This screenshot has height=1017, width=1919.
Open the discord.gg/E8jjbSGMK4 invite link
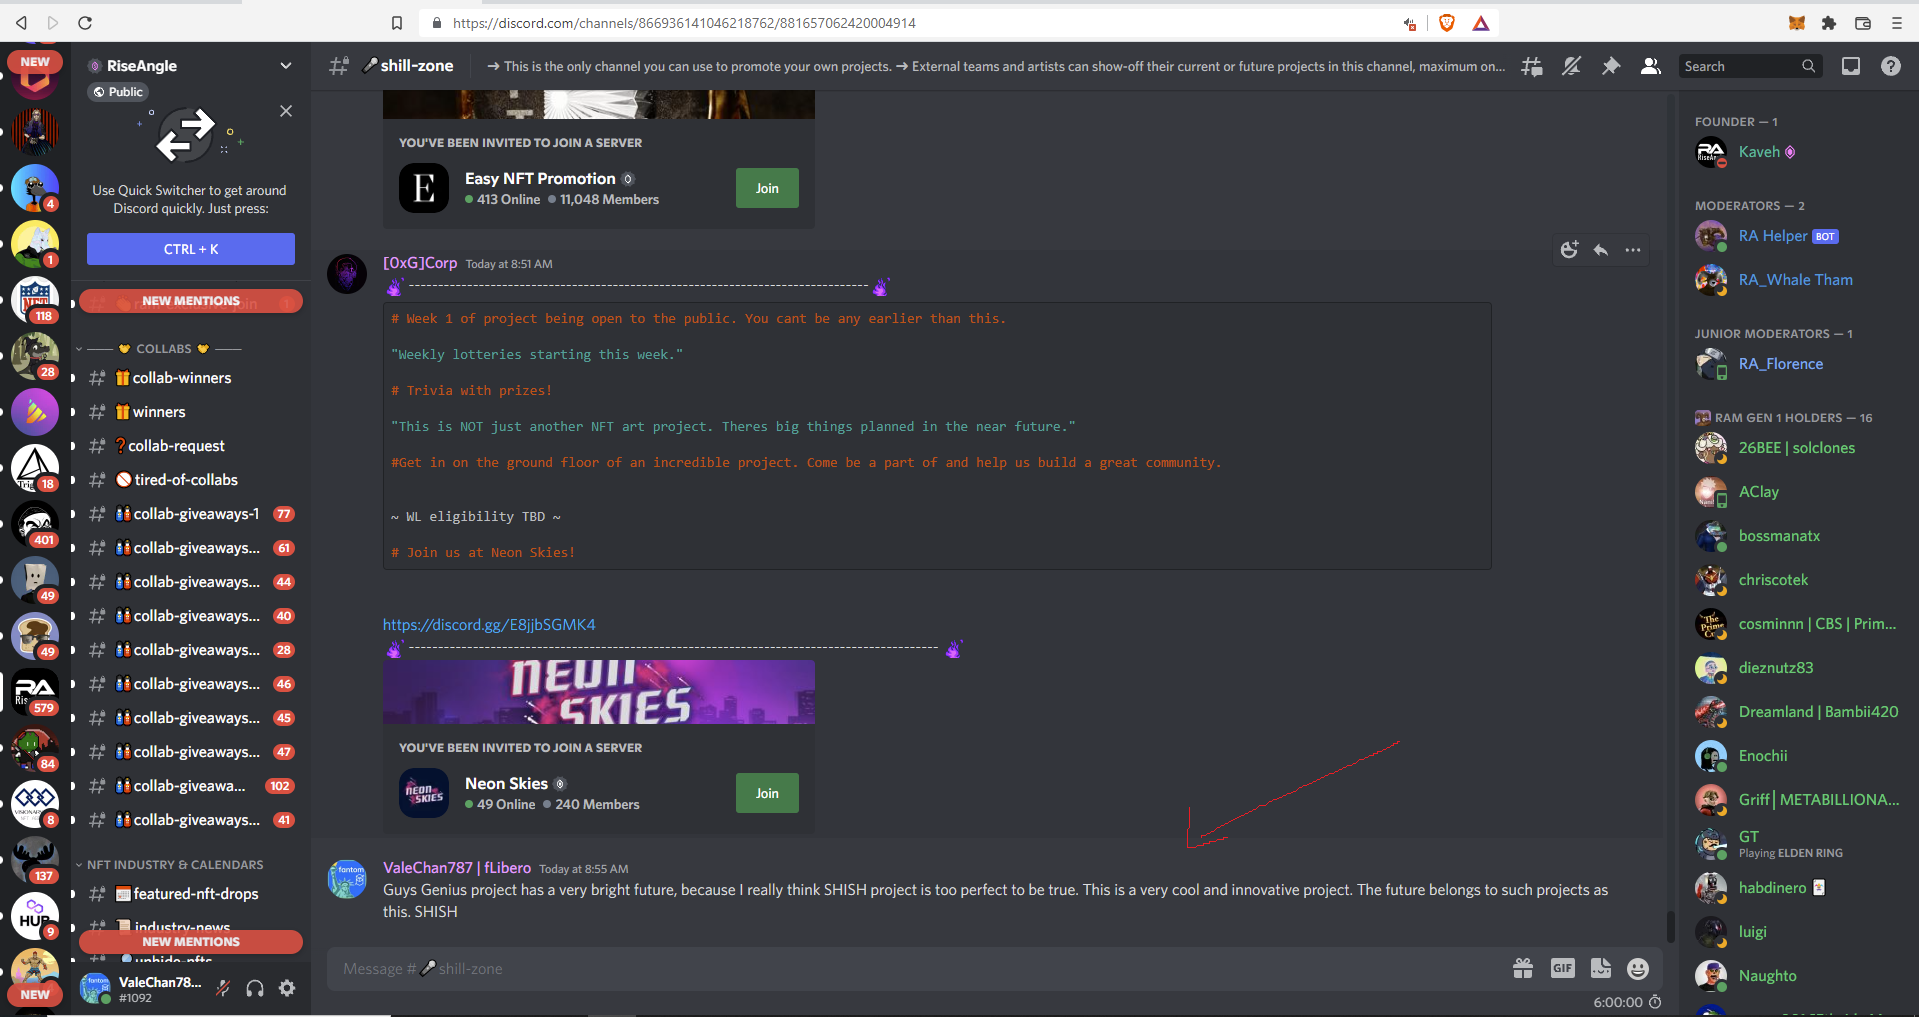(x=489, y=625)
